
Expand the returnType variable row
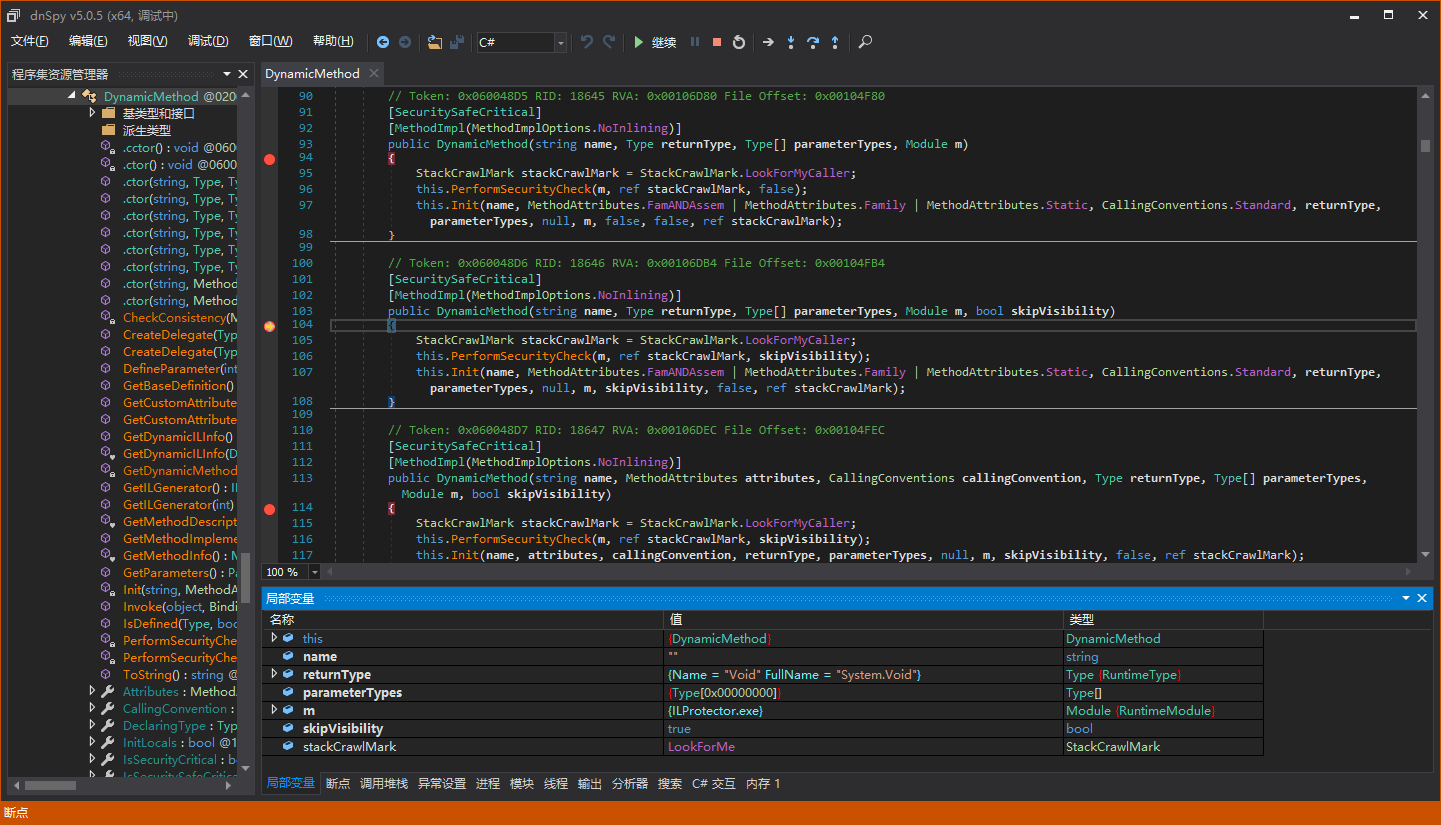click(275, 675)
